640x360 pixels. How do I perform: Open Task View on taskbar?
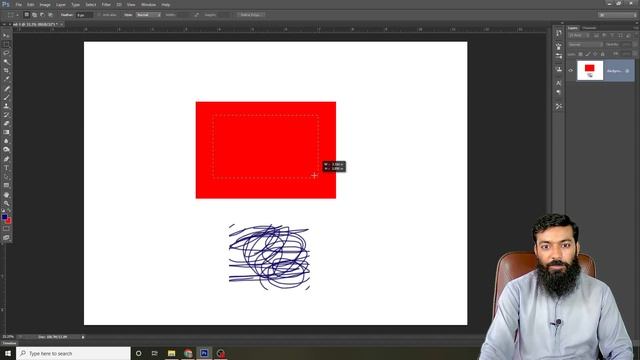tap(155, 353)
